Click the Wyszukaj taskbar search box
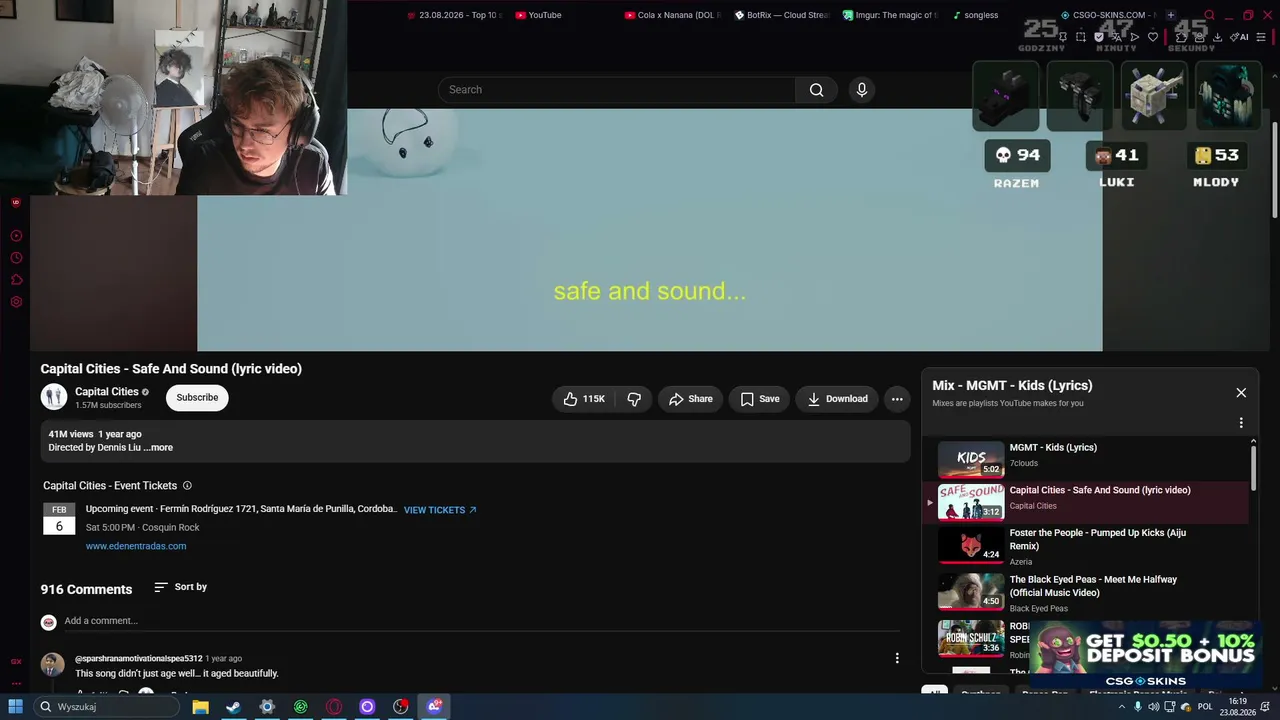 [108, 707]
